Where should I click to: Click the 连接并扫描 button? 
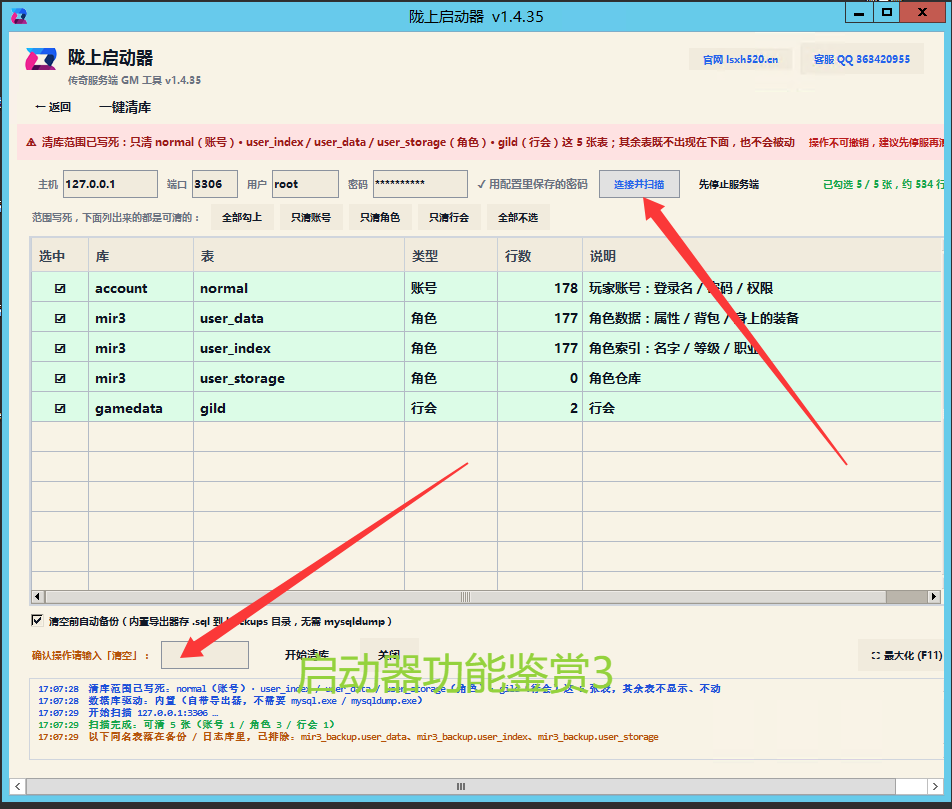click(639, 184)
